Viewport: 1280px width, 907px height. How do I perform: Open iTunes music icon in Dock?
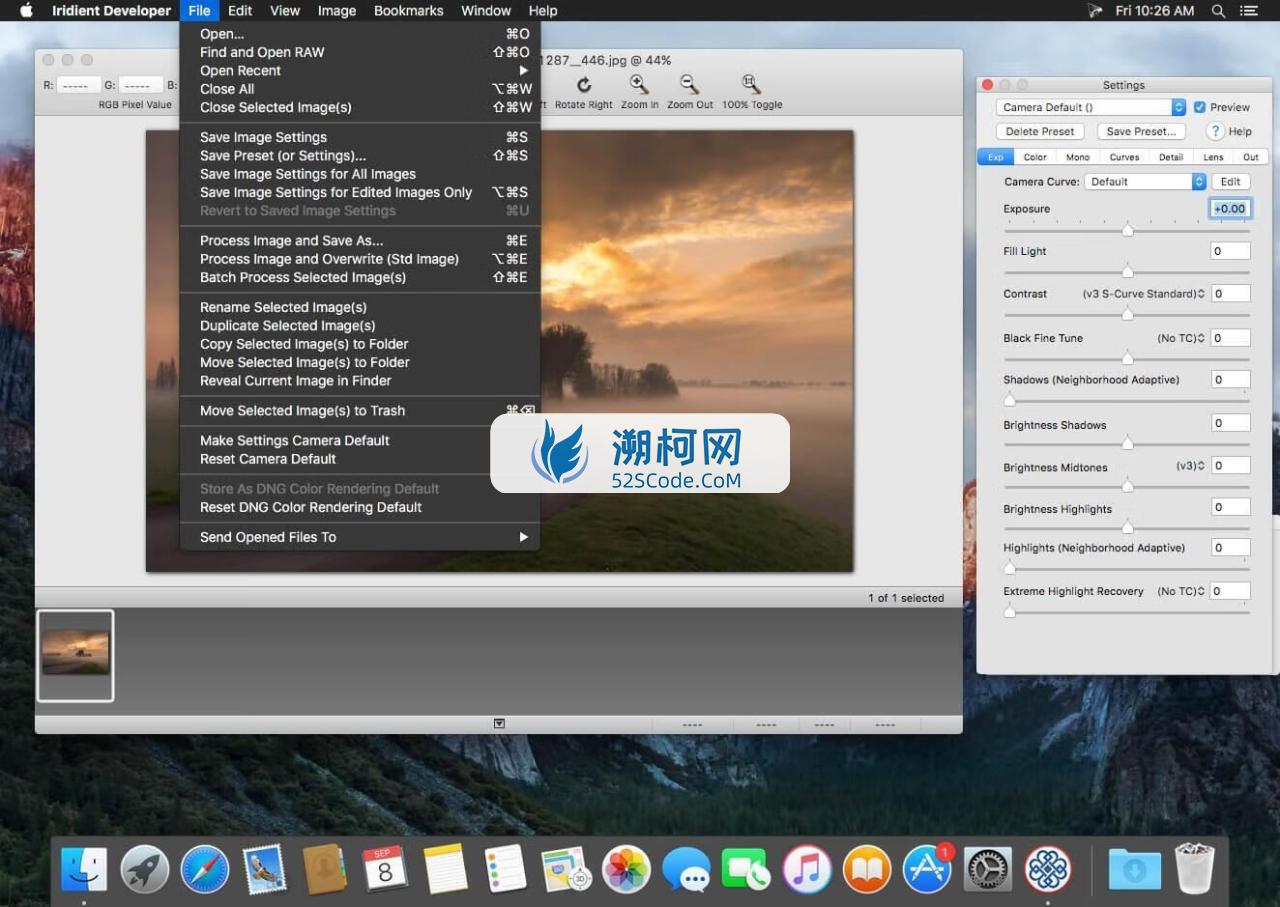point(807,868)
